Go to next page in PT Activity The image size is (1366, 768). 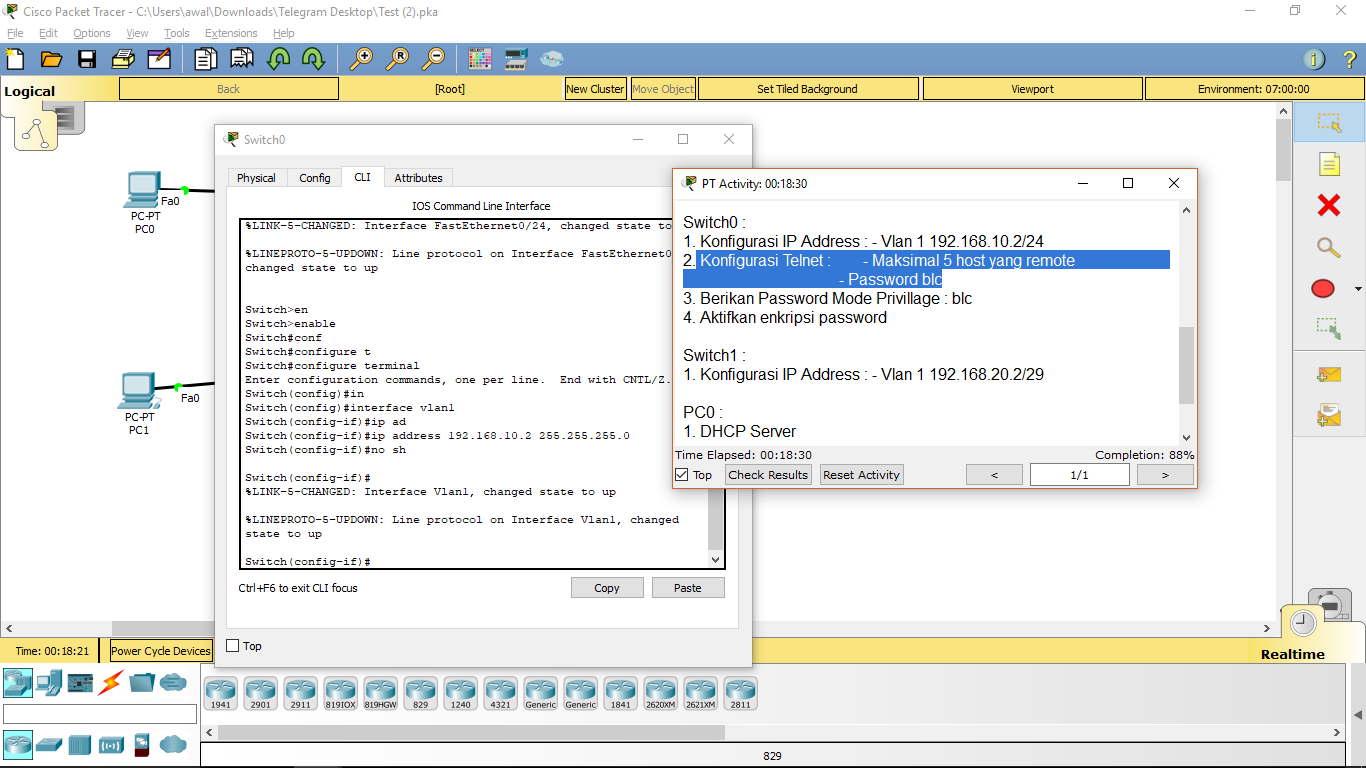[x=1165, y=475]
